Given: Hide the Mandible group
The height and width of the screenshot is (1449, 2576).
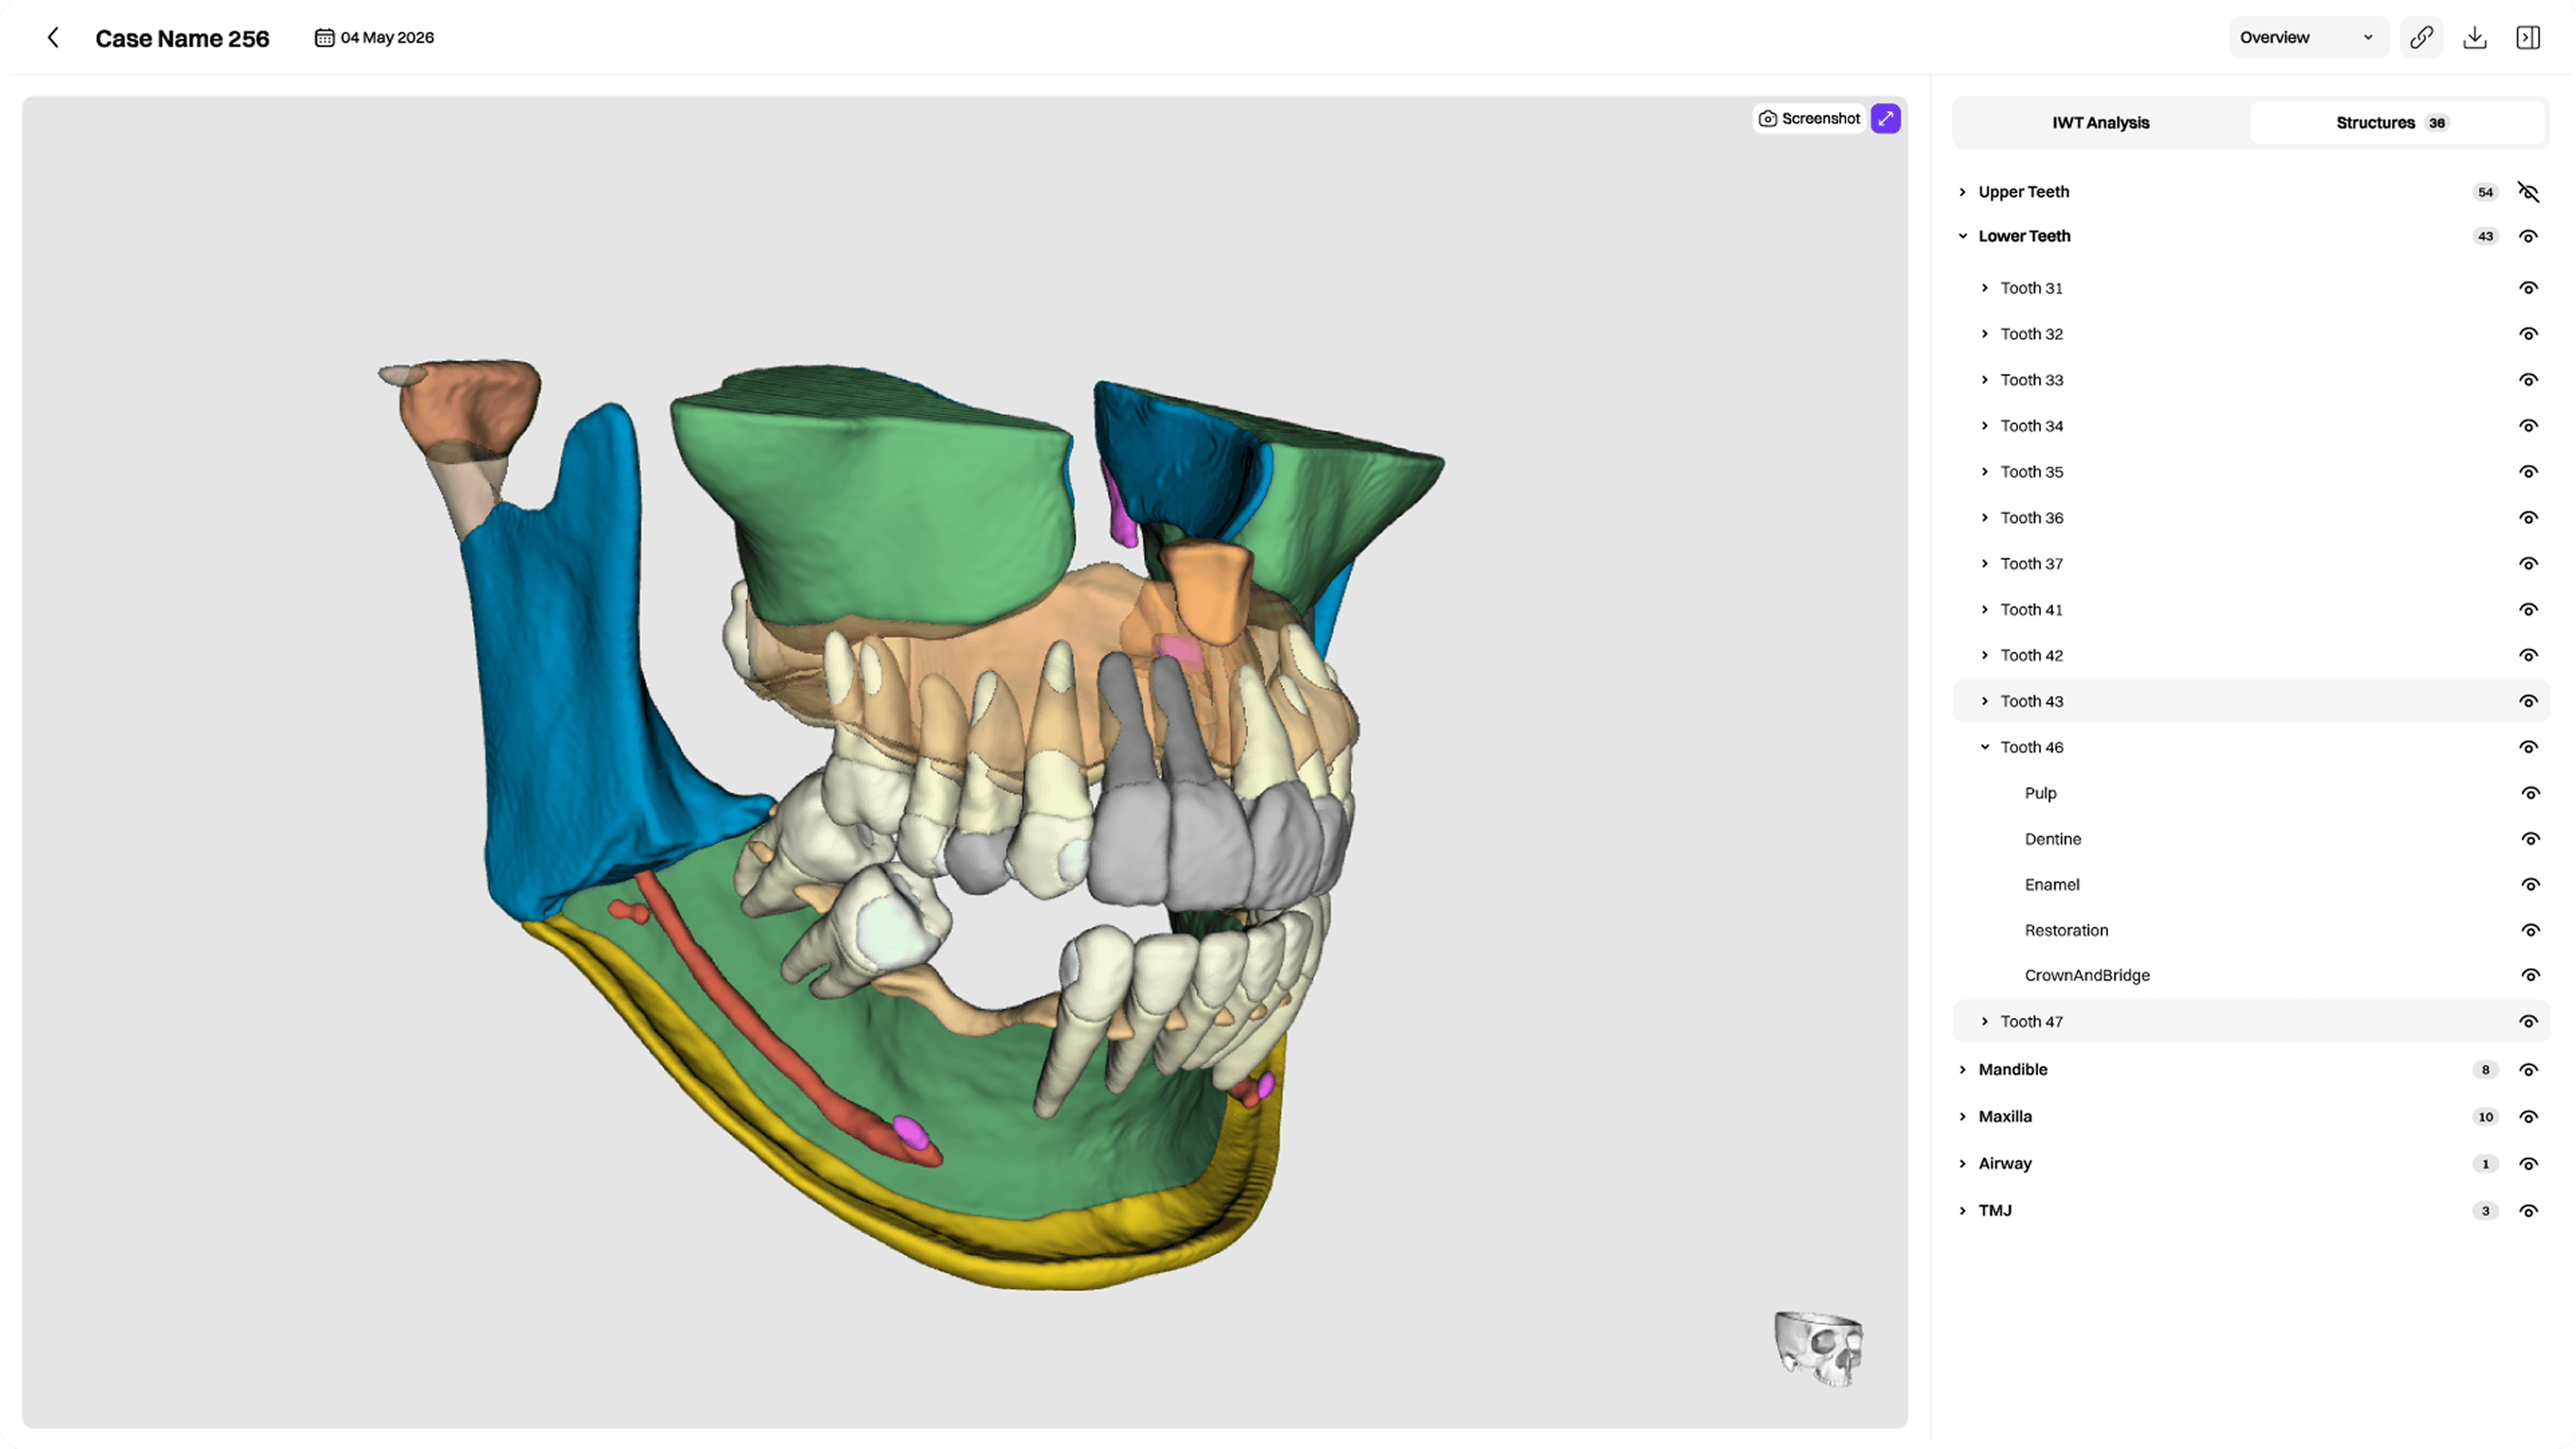Looking at the screenshot, I should 2528,1071.
